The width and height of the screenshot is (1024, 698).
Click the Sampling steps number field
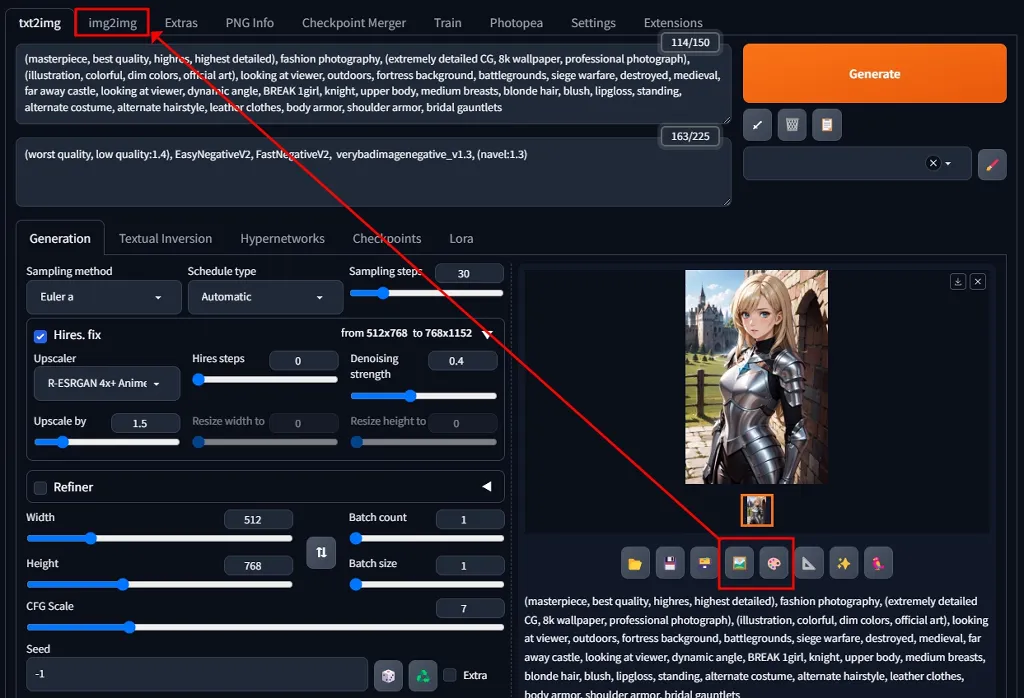[x=469, y=273]
